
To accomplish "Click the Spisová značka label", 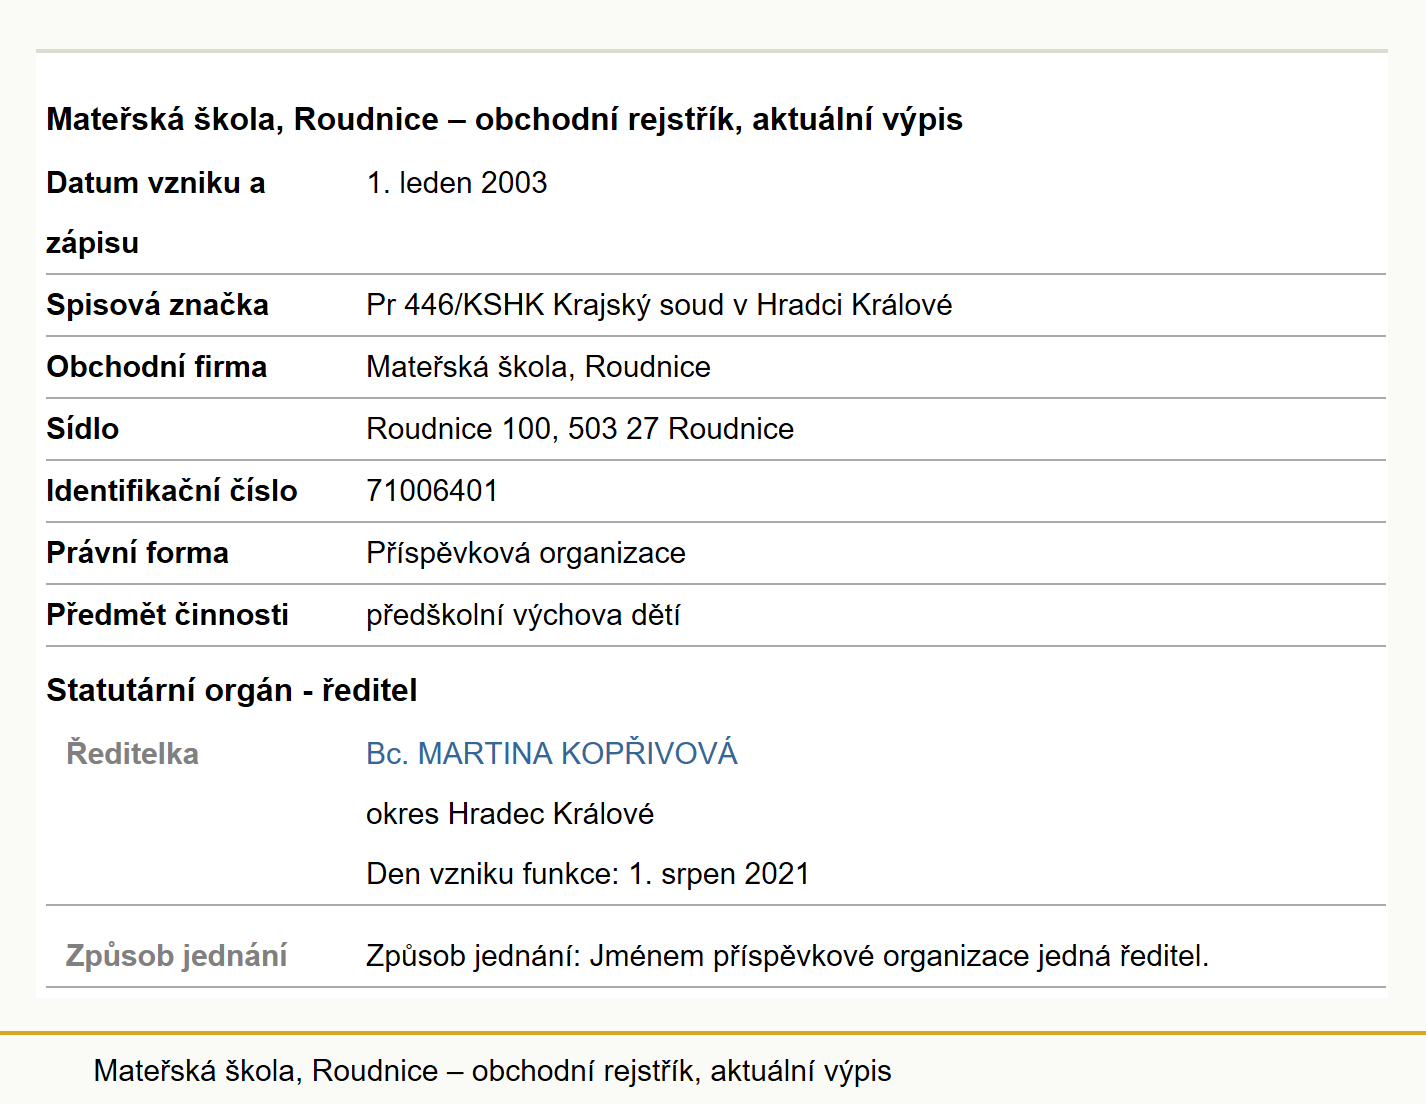I will click(157, 305).
